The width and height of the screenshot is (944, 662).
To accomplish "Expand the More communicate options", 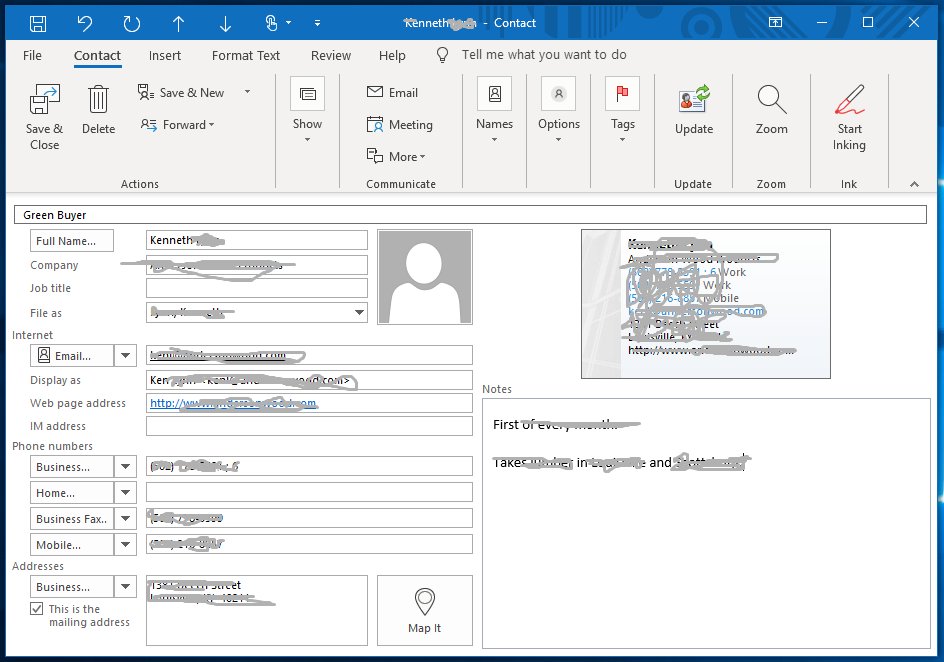I will point(396,156).
